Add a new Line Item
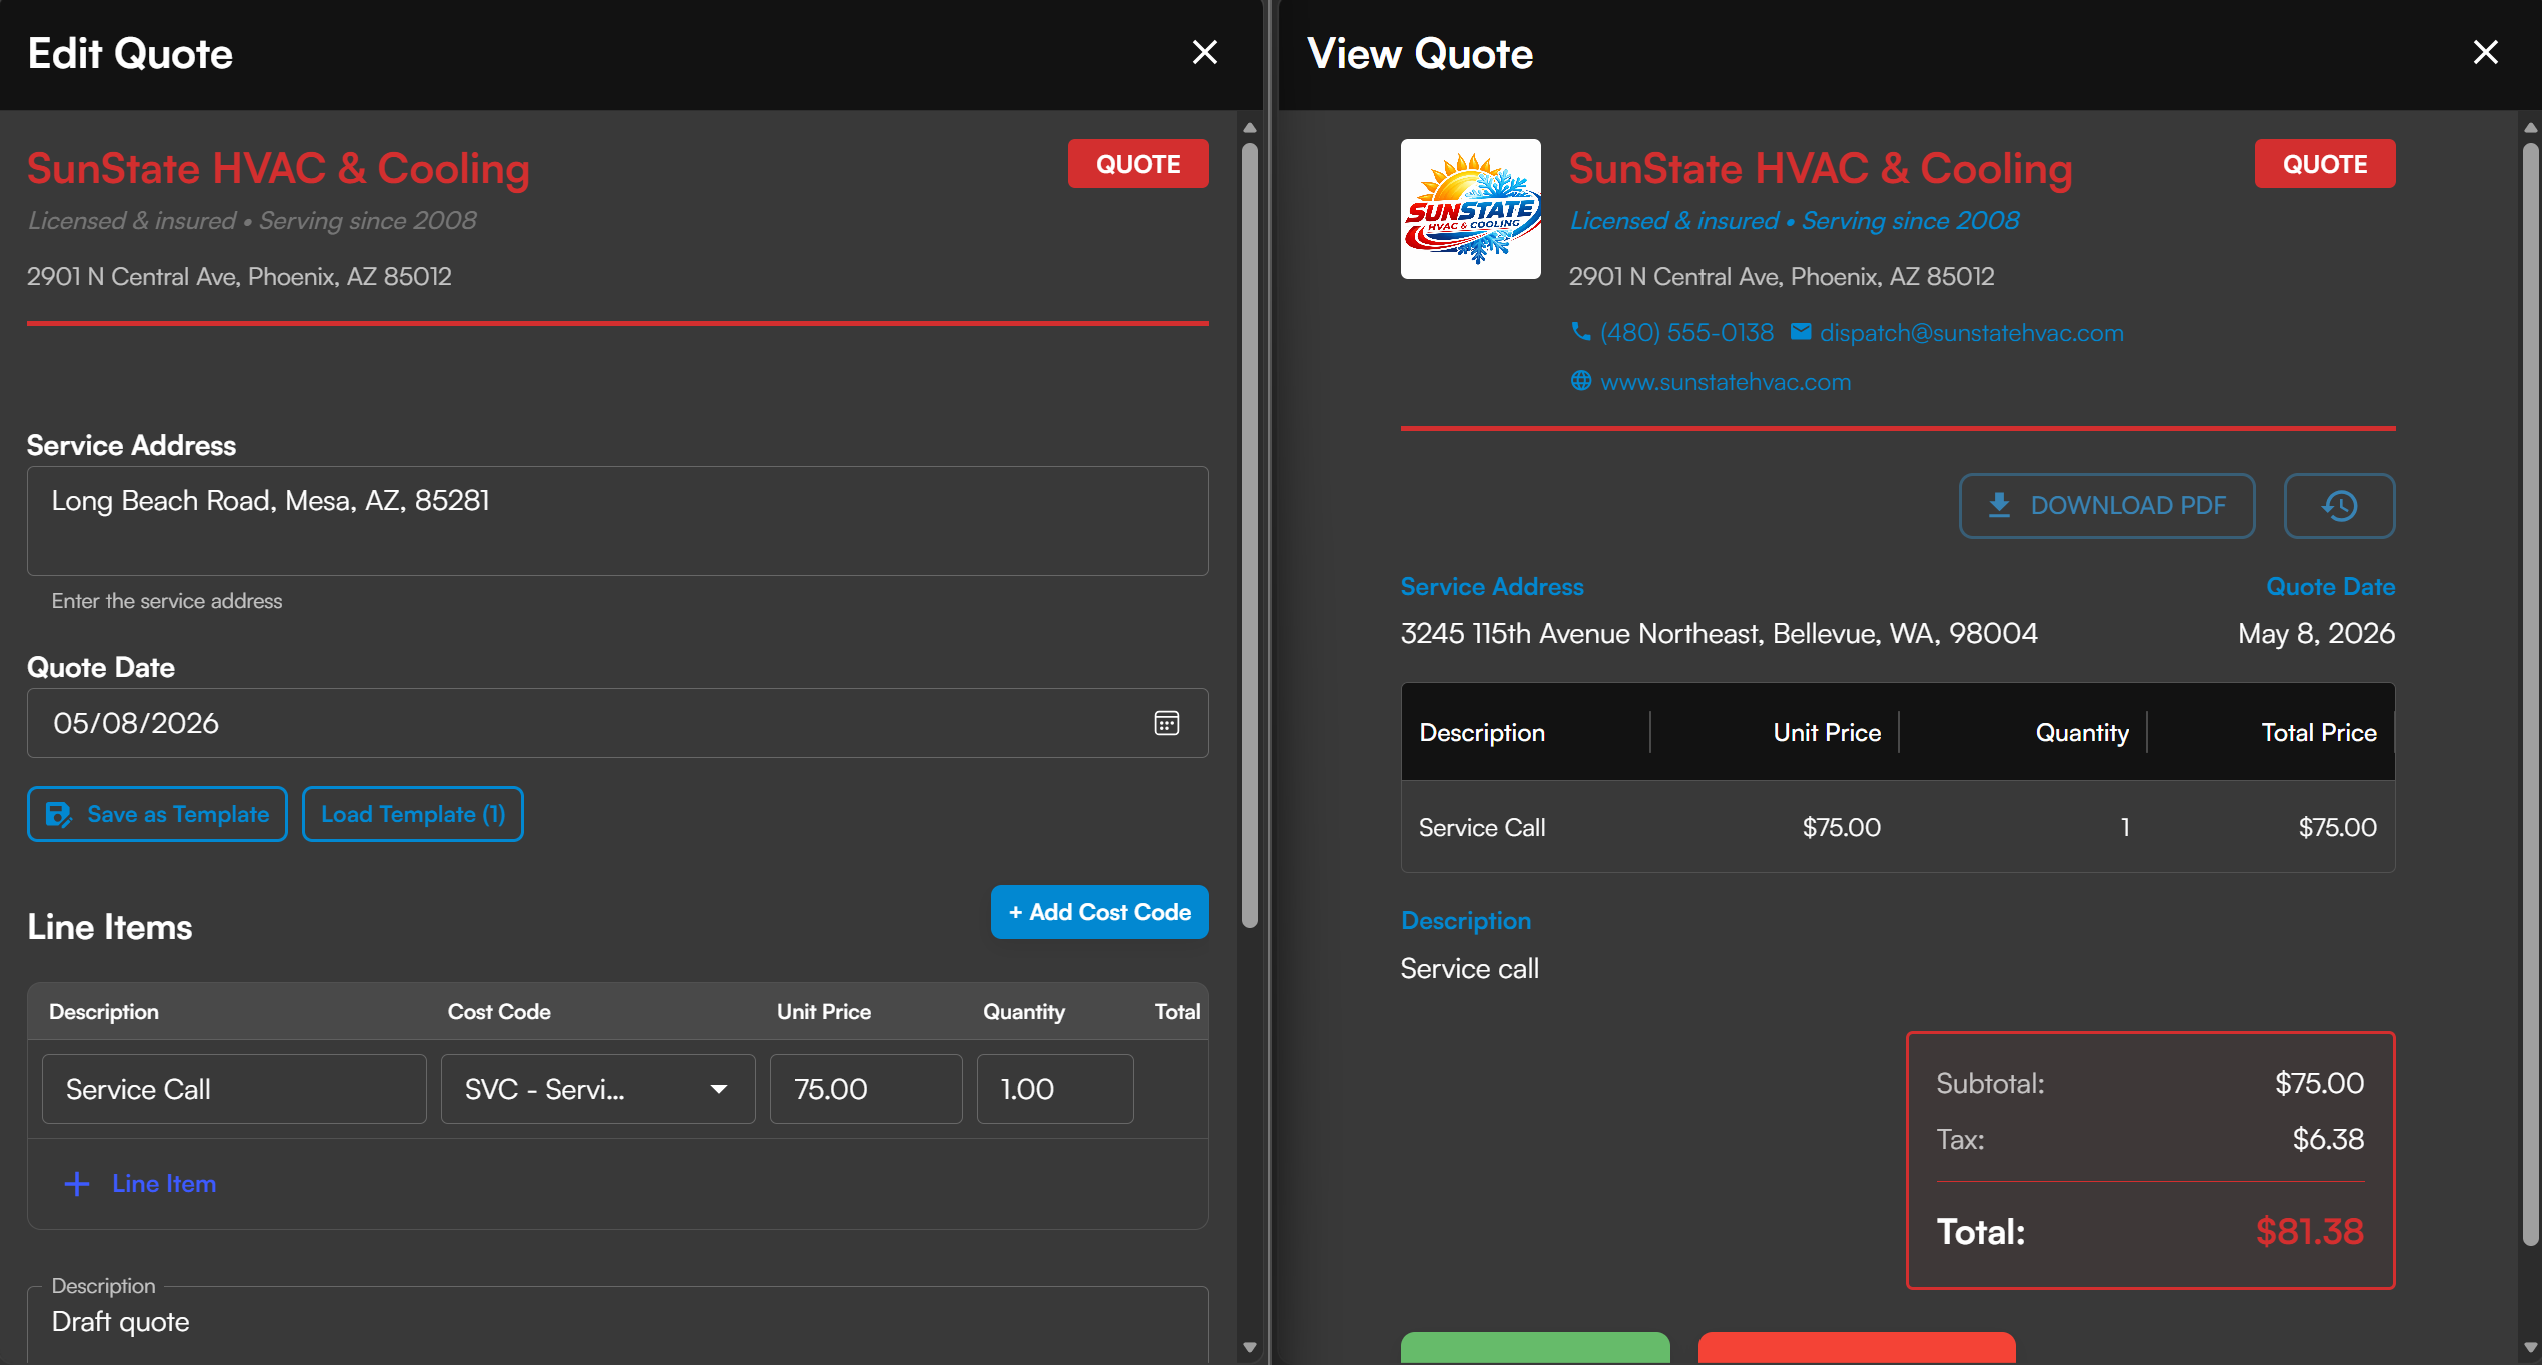Screen dimensions: 2542x1365 pos(140,1184)
